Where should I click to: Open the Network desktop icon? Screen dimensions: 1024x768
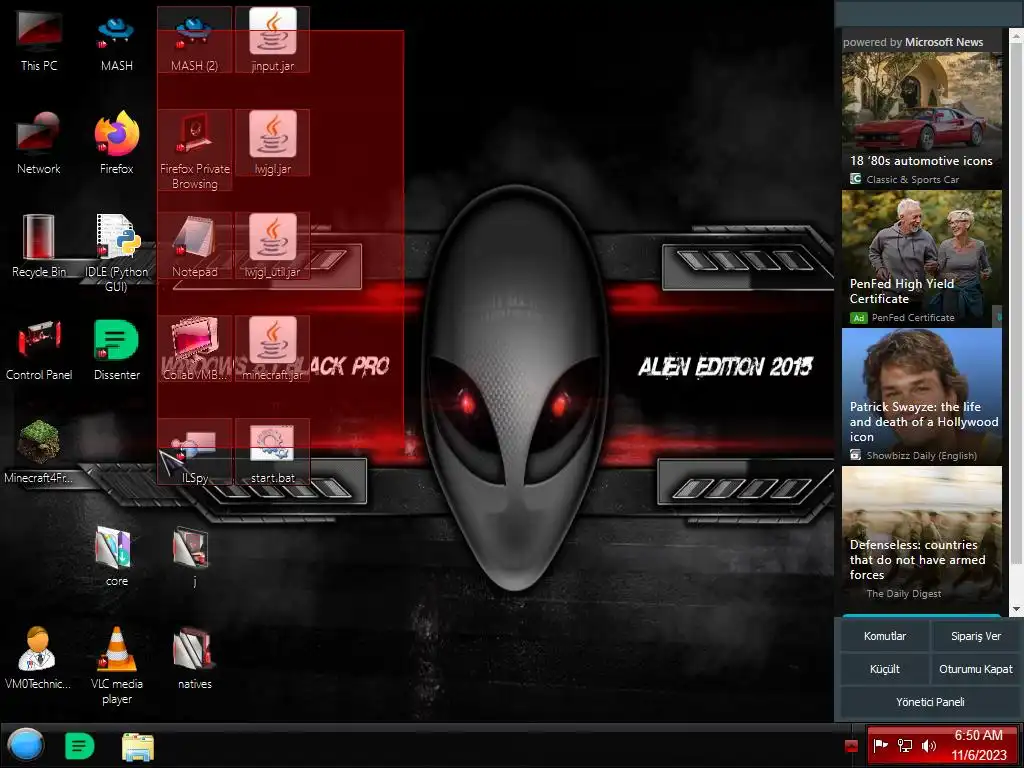39,143
